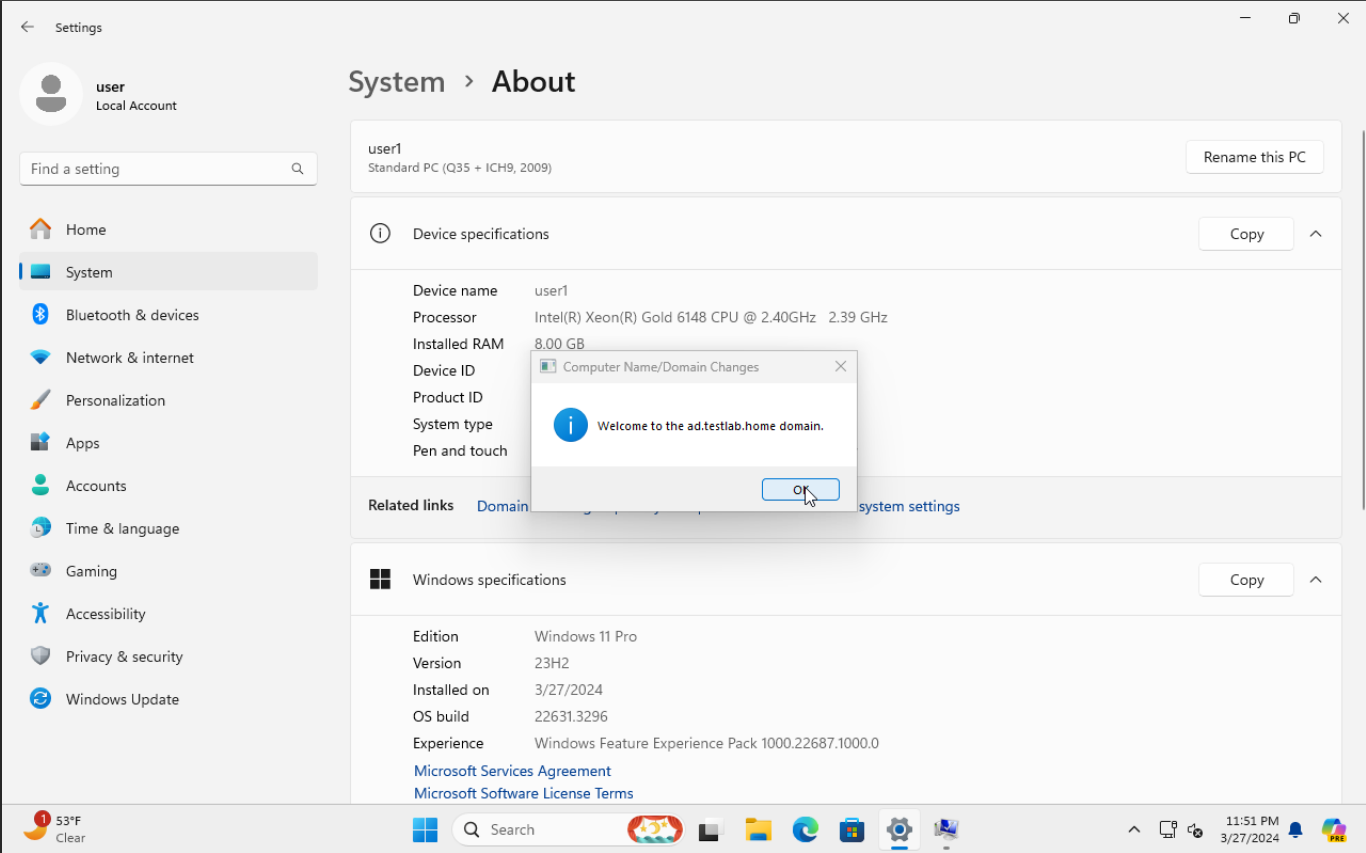
Task: Open Privacy & security settings
Action: click(x=168, y=657)
